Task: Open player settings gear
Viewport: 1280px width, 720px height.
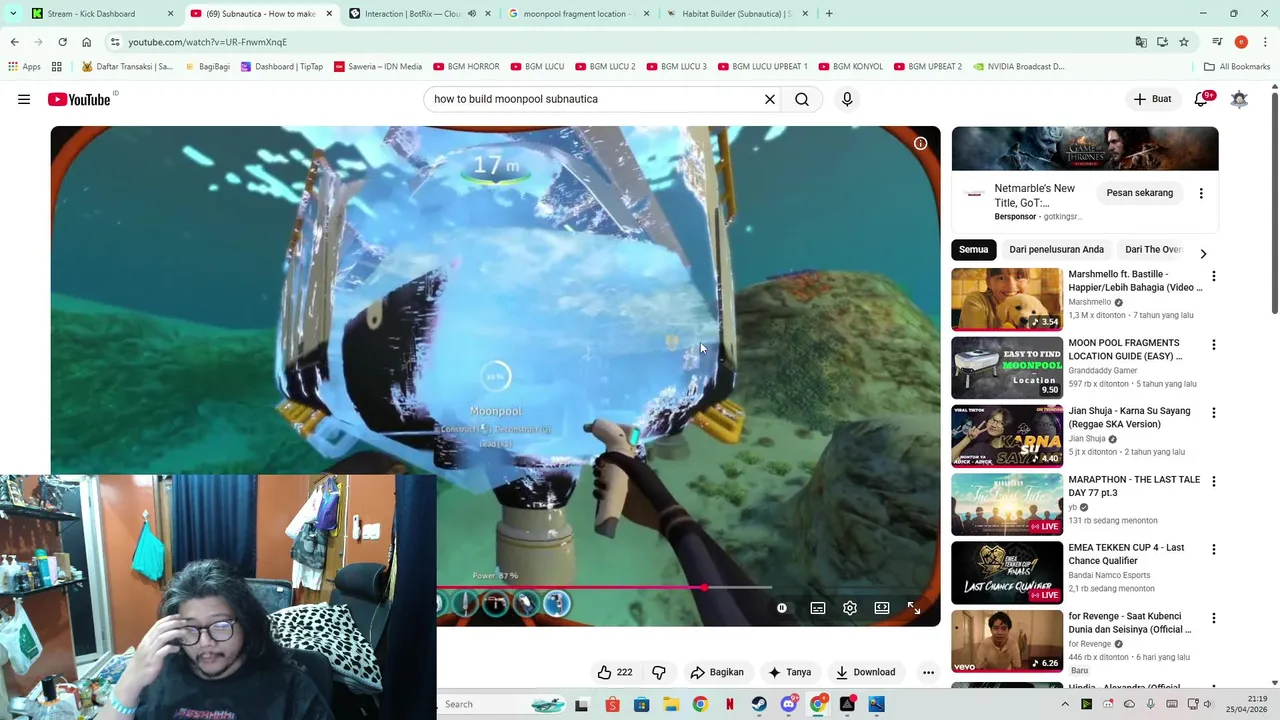Action: (x=850, y=608)
